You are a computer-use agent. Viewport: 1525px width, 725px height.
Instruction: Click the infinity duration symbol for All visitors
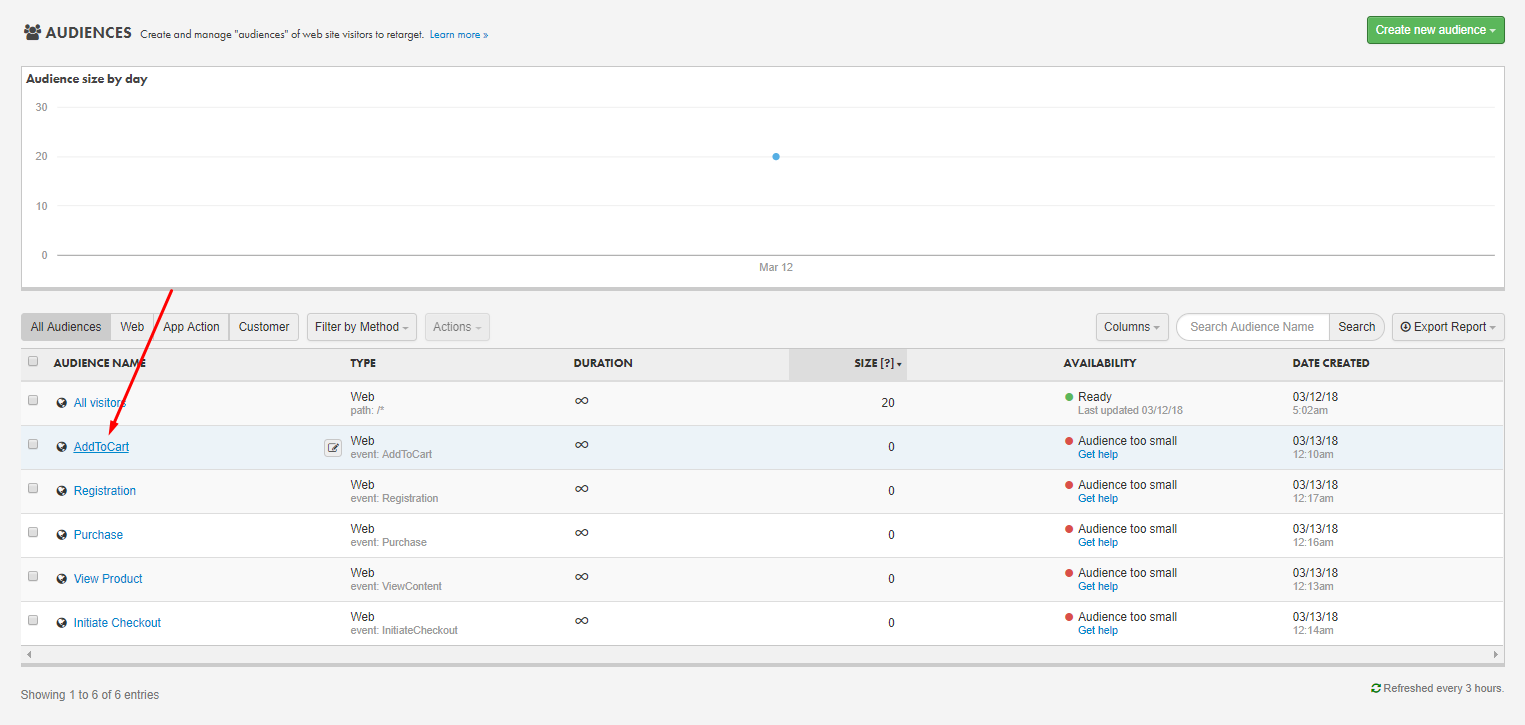coord(581,400)
